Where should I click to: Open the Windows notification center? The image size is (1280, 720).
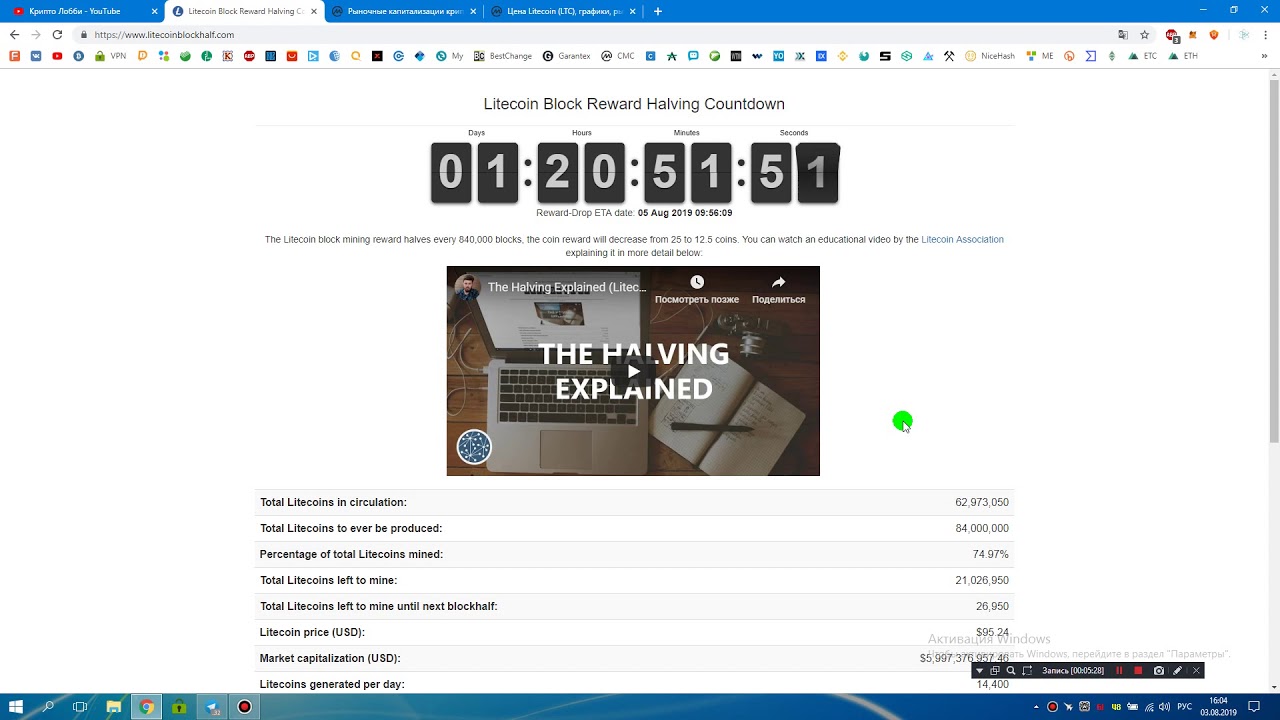[1254, 707]
